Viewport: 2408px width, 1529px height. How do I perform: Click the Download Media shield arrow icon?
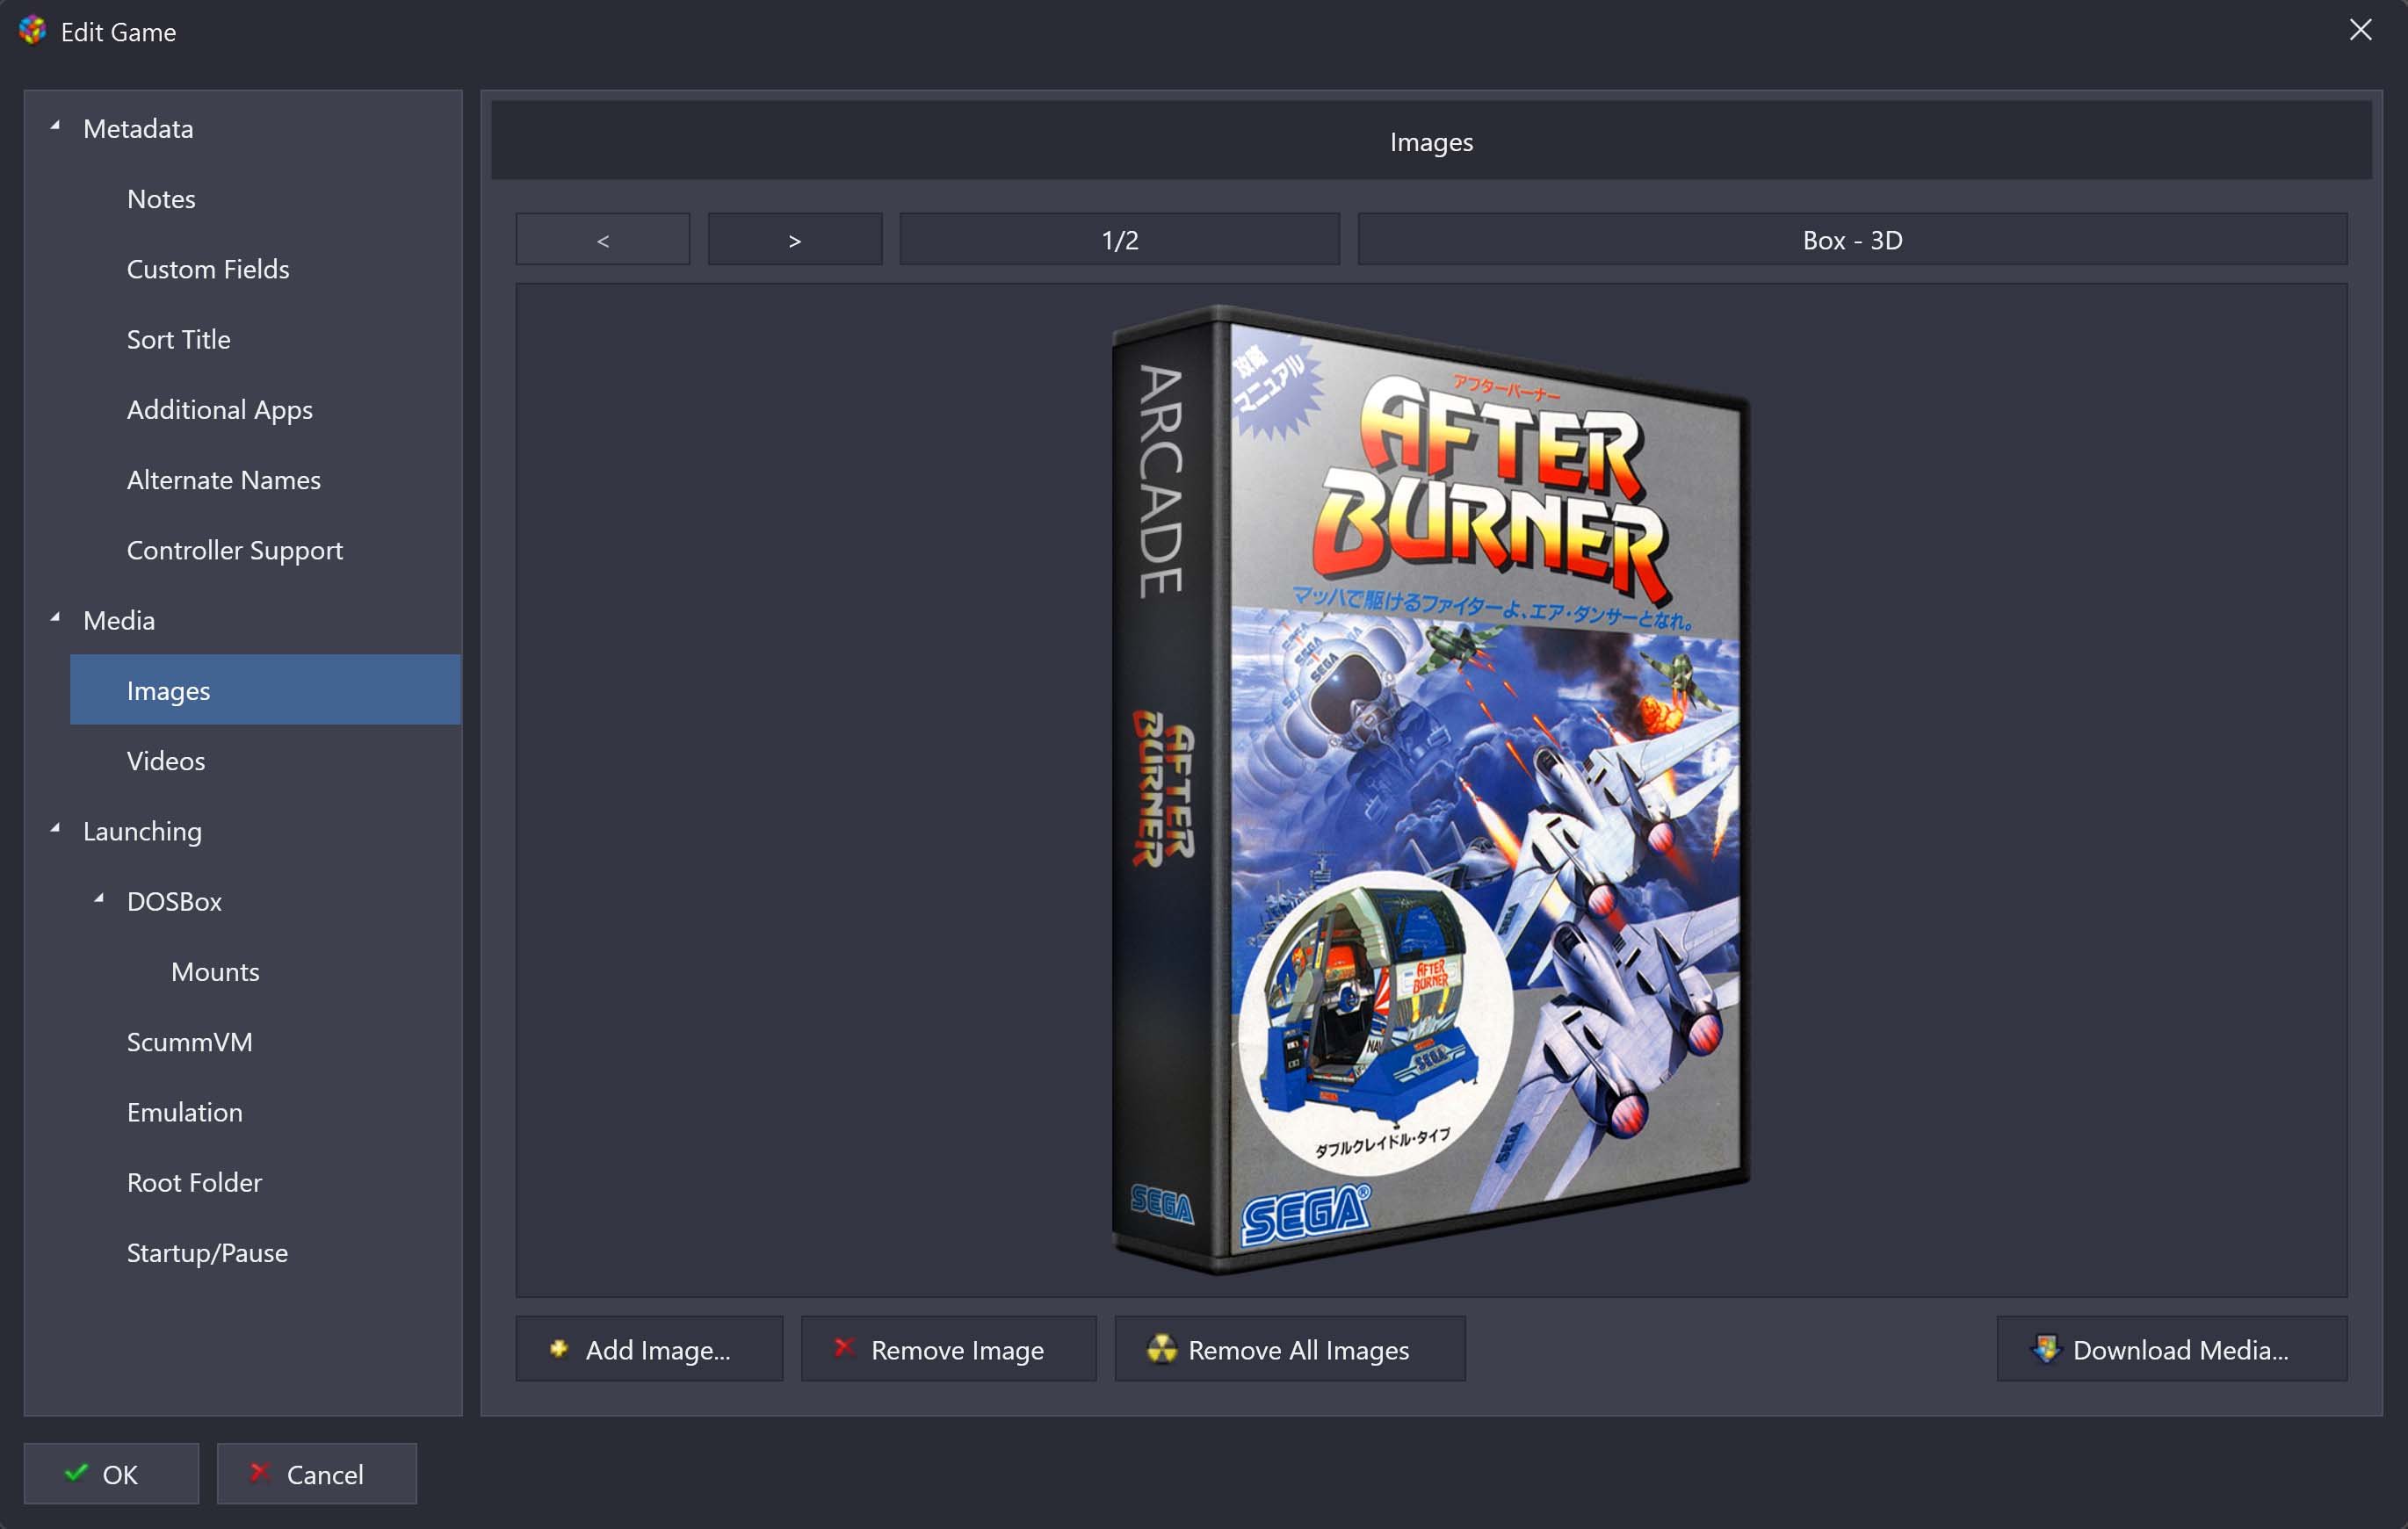(2045, 1348)
